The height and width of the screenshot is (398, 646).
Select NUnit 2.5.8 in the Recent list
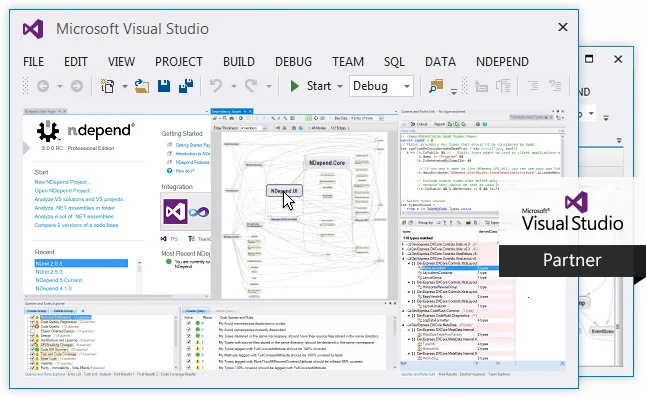[x=81, y=263]
